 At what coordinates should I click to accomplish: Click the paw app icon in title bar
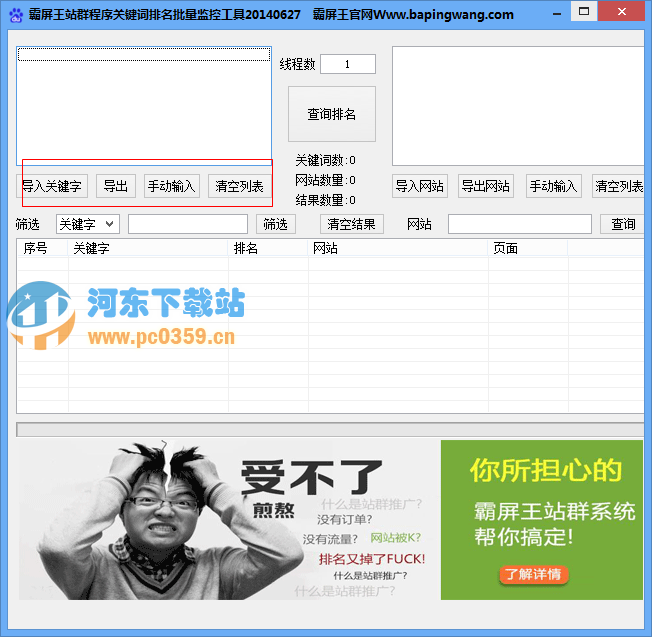[x=16, y=15]
